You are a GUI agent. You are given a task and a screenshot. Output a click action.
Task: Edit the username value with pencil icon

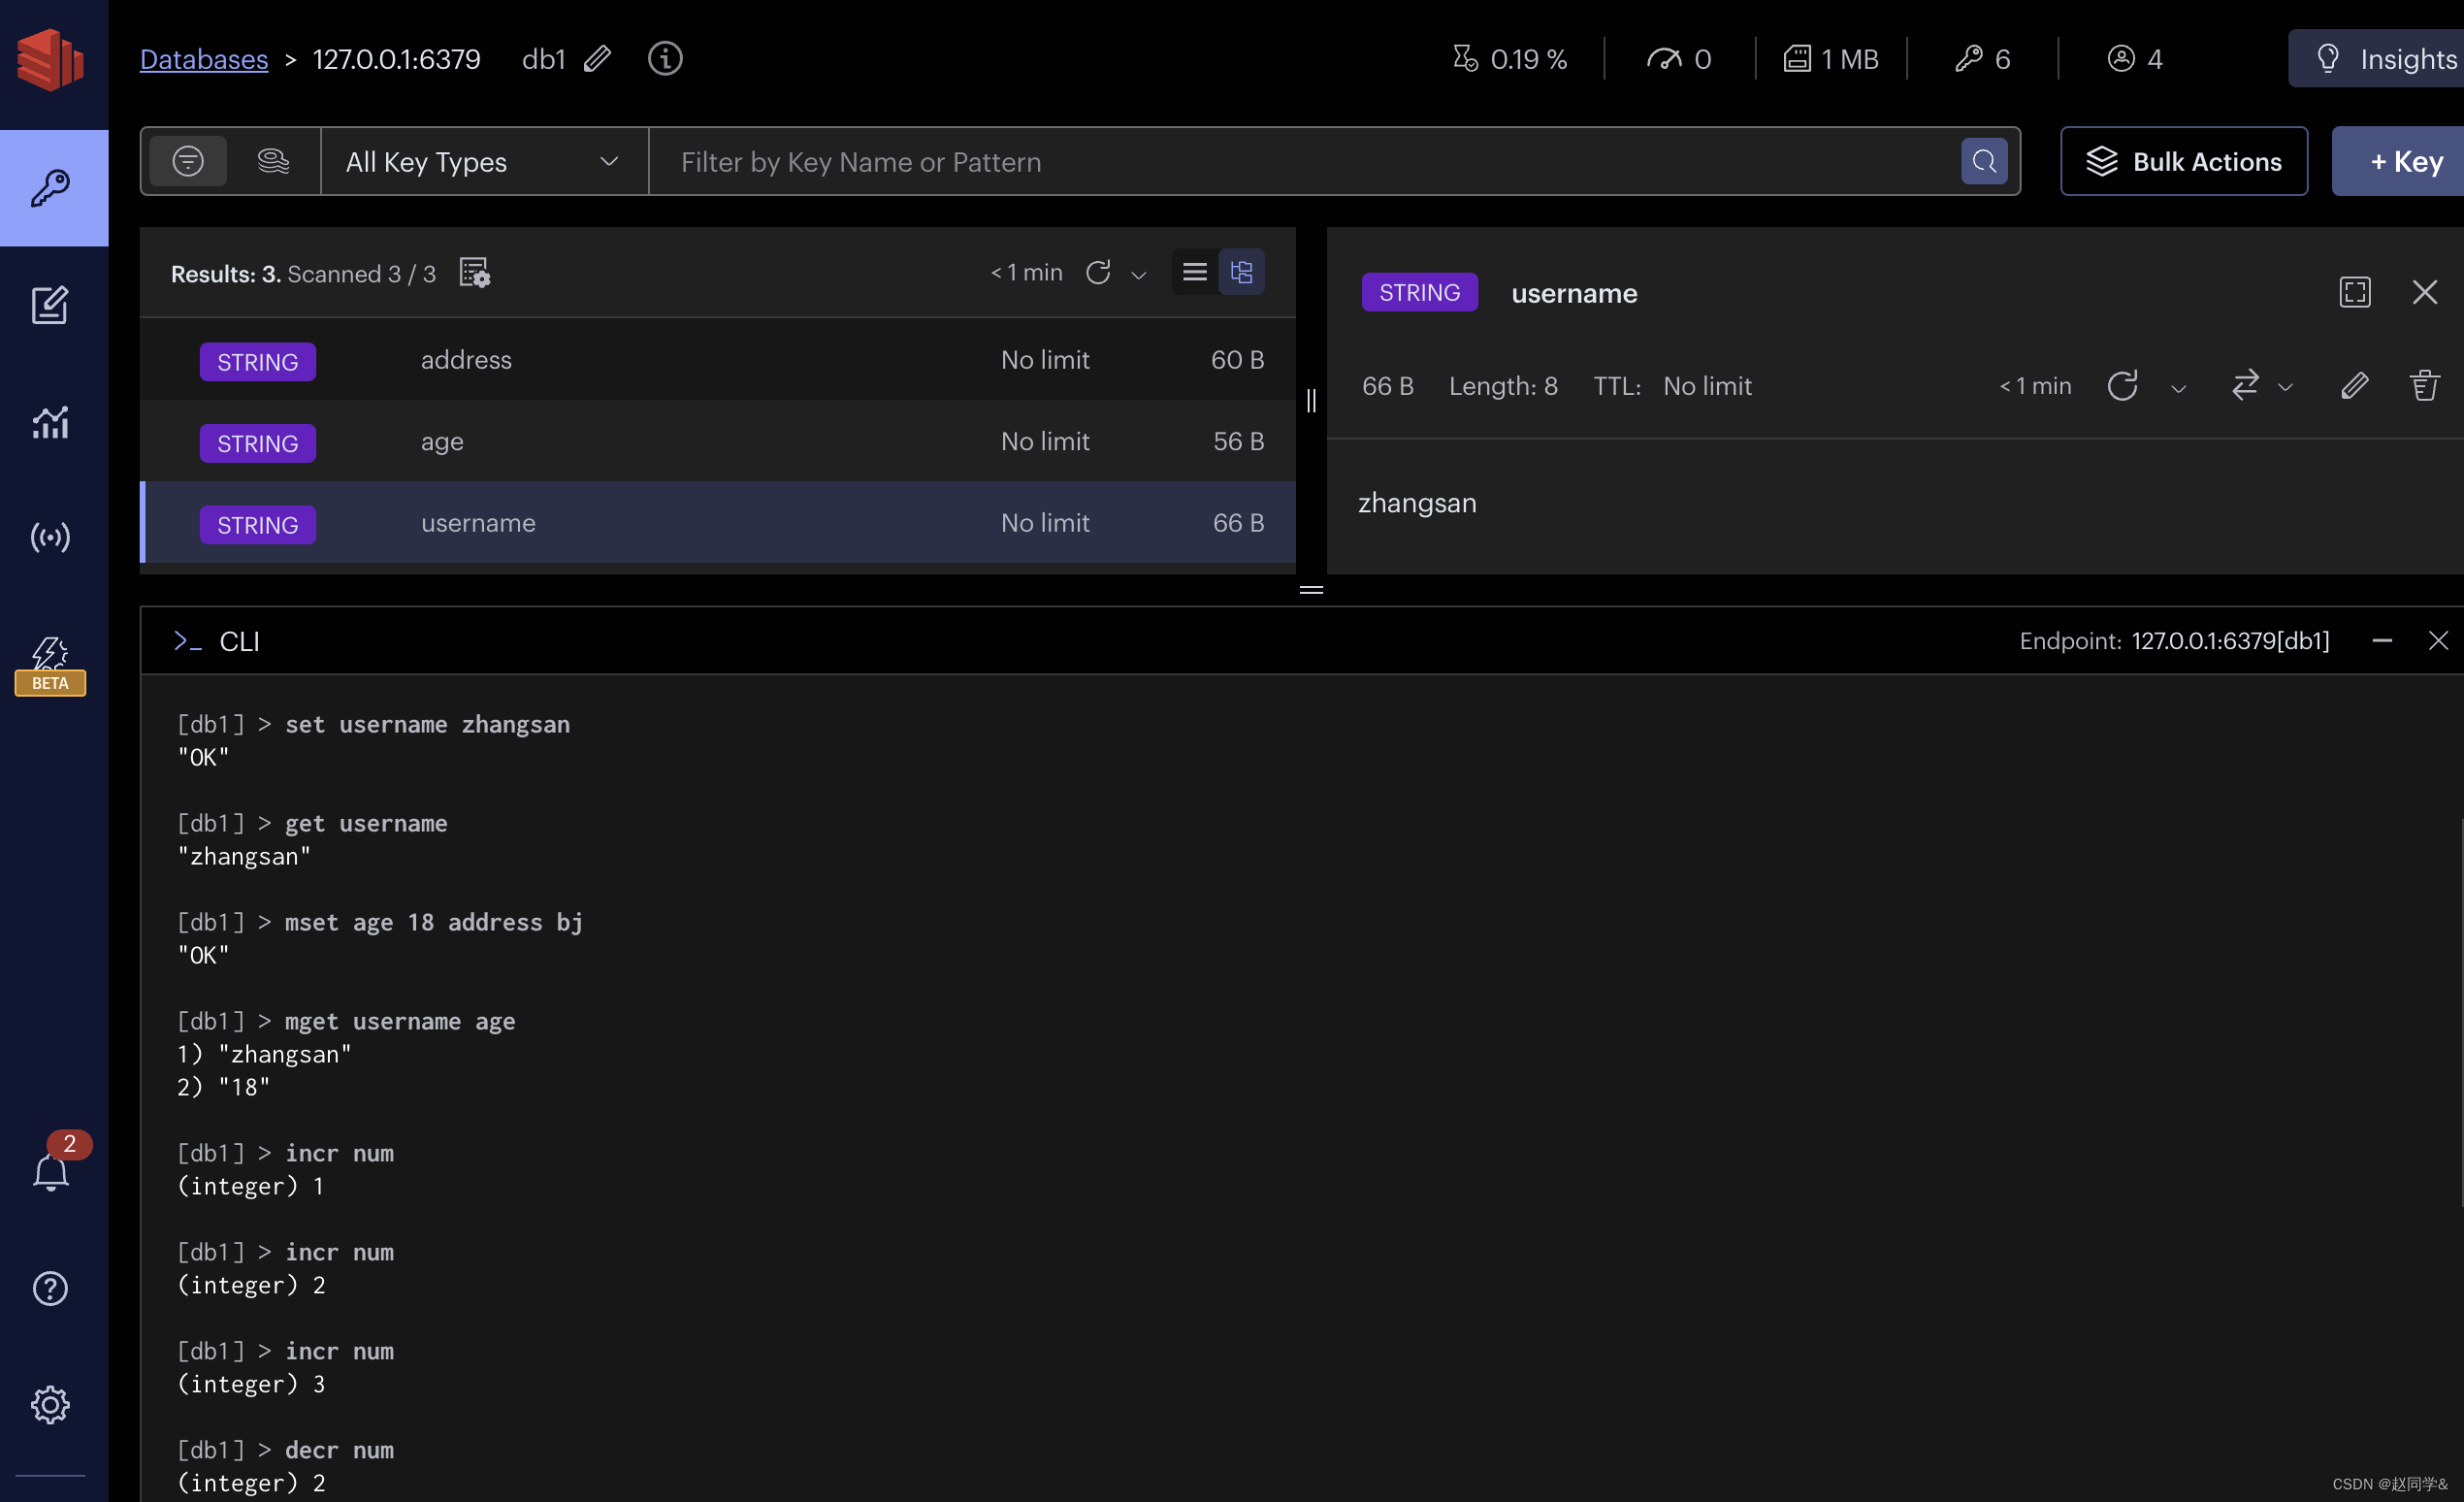coord(2354,386)
